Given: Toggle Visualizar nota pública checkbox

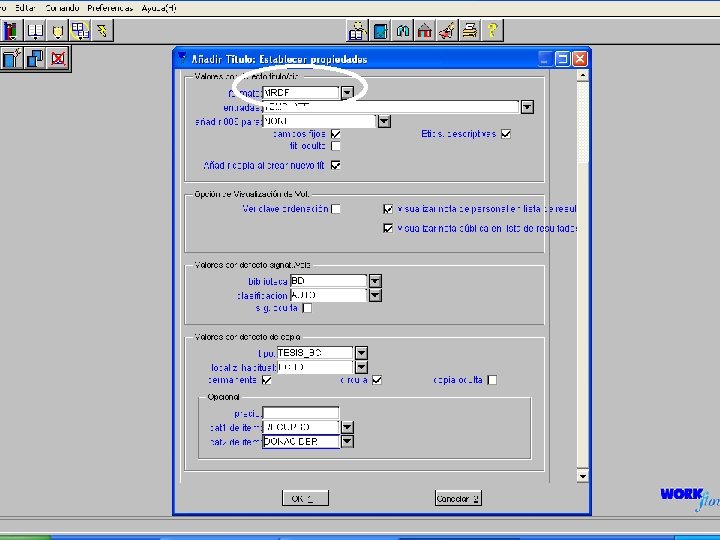Looking at the screenshot, I should [388, 228].
